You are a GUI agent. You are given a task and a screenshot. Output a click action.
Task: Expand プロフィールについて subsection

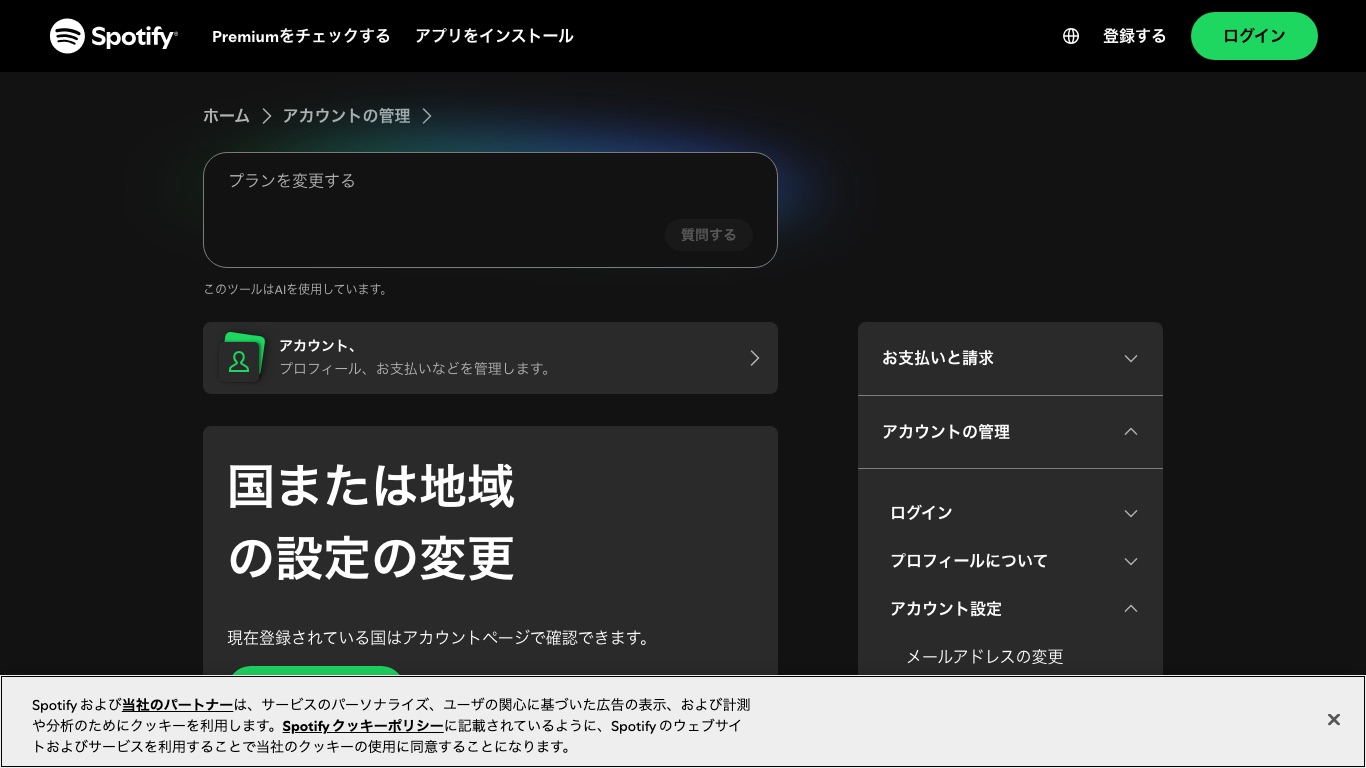point(1014,561)
